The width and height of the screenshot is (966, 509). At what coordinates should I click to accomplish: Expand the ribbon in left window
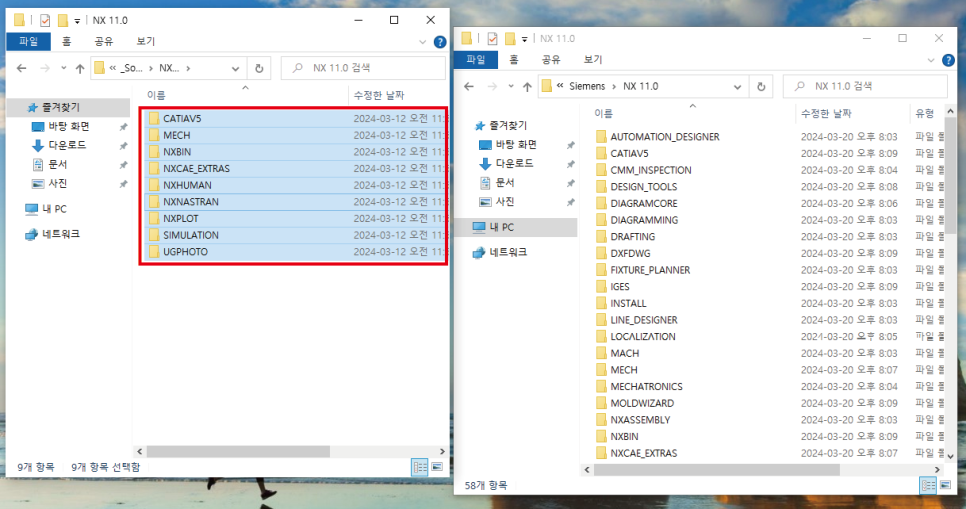pyautogui.click(x=423, y=42)
